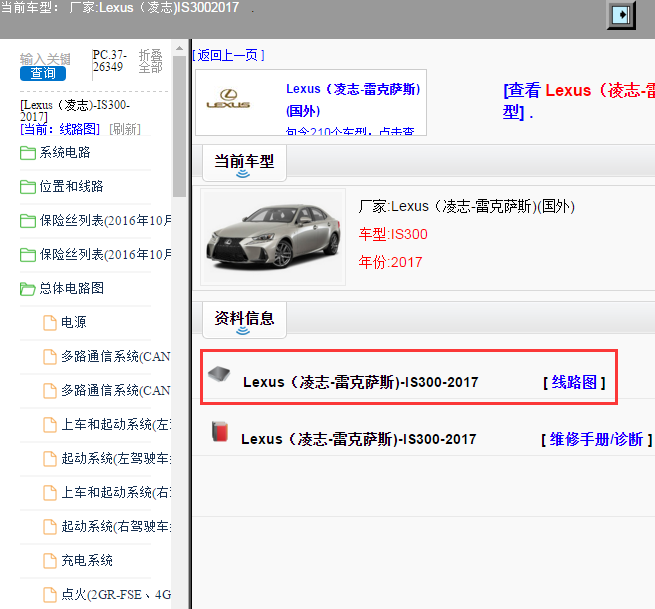The image size is (655, 609).
Task: Click [查看 Lexus 车型] link at right
Action: [x=579, y=101]
